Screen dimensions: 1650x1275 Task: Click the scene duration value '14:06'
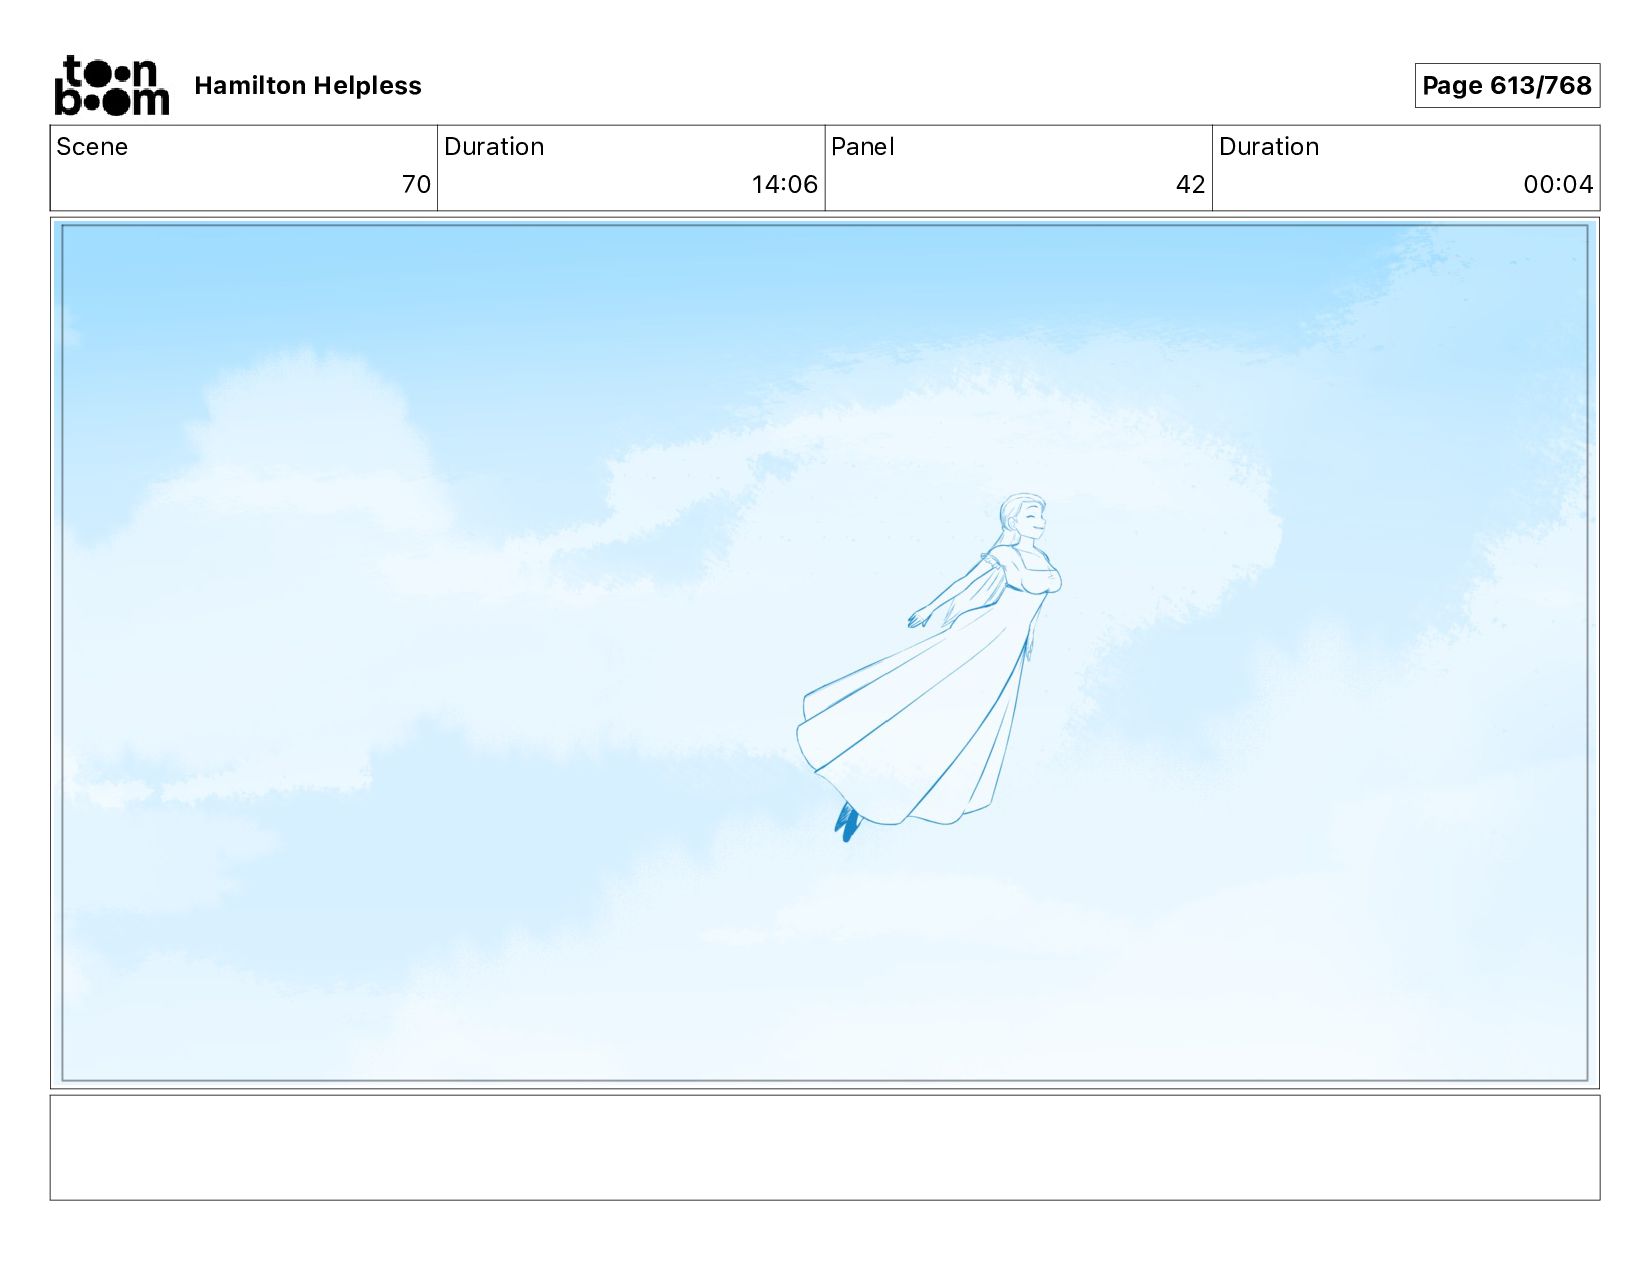[785, 184]
